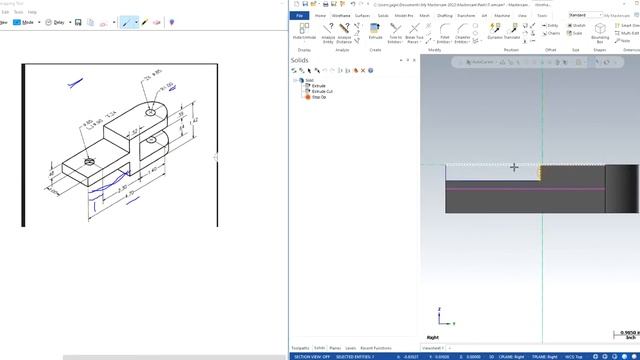Click the Print icon in Mastercam quick access

click(x=325, y=4)
